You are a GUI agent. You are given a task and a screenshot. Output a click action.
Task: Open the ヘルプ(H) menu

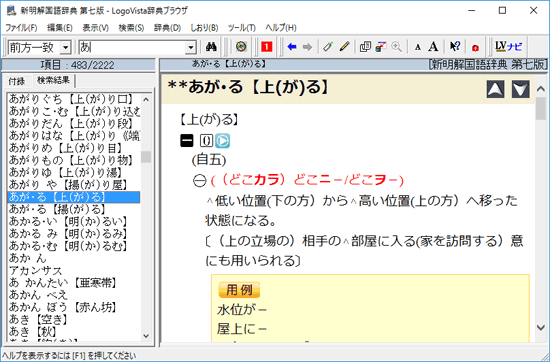(x=281, y=28)
